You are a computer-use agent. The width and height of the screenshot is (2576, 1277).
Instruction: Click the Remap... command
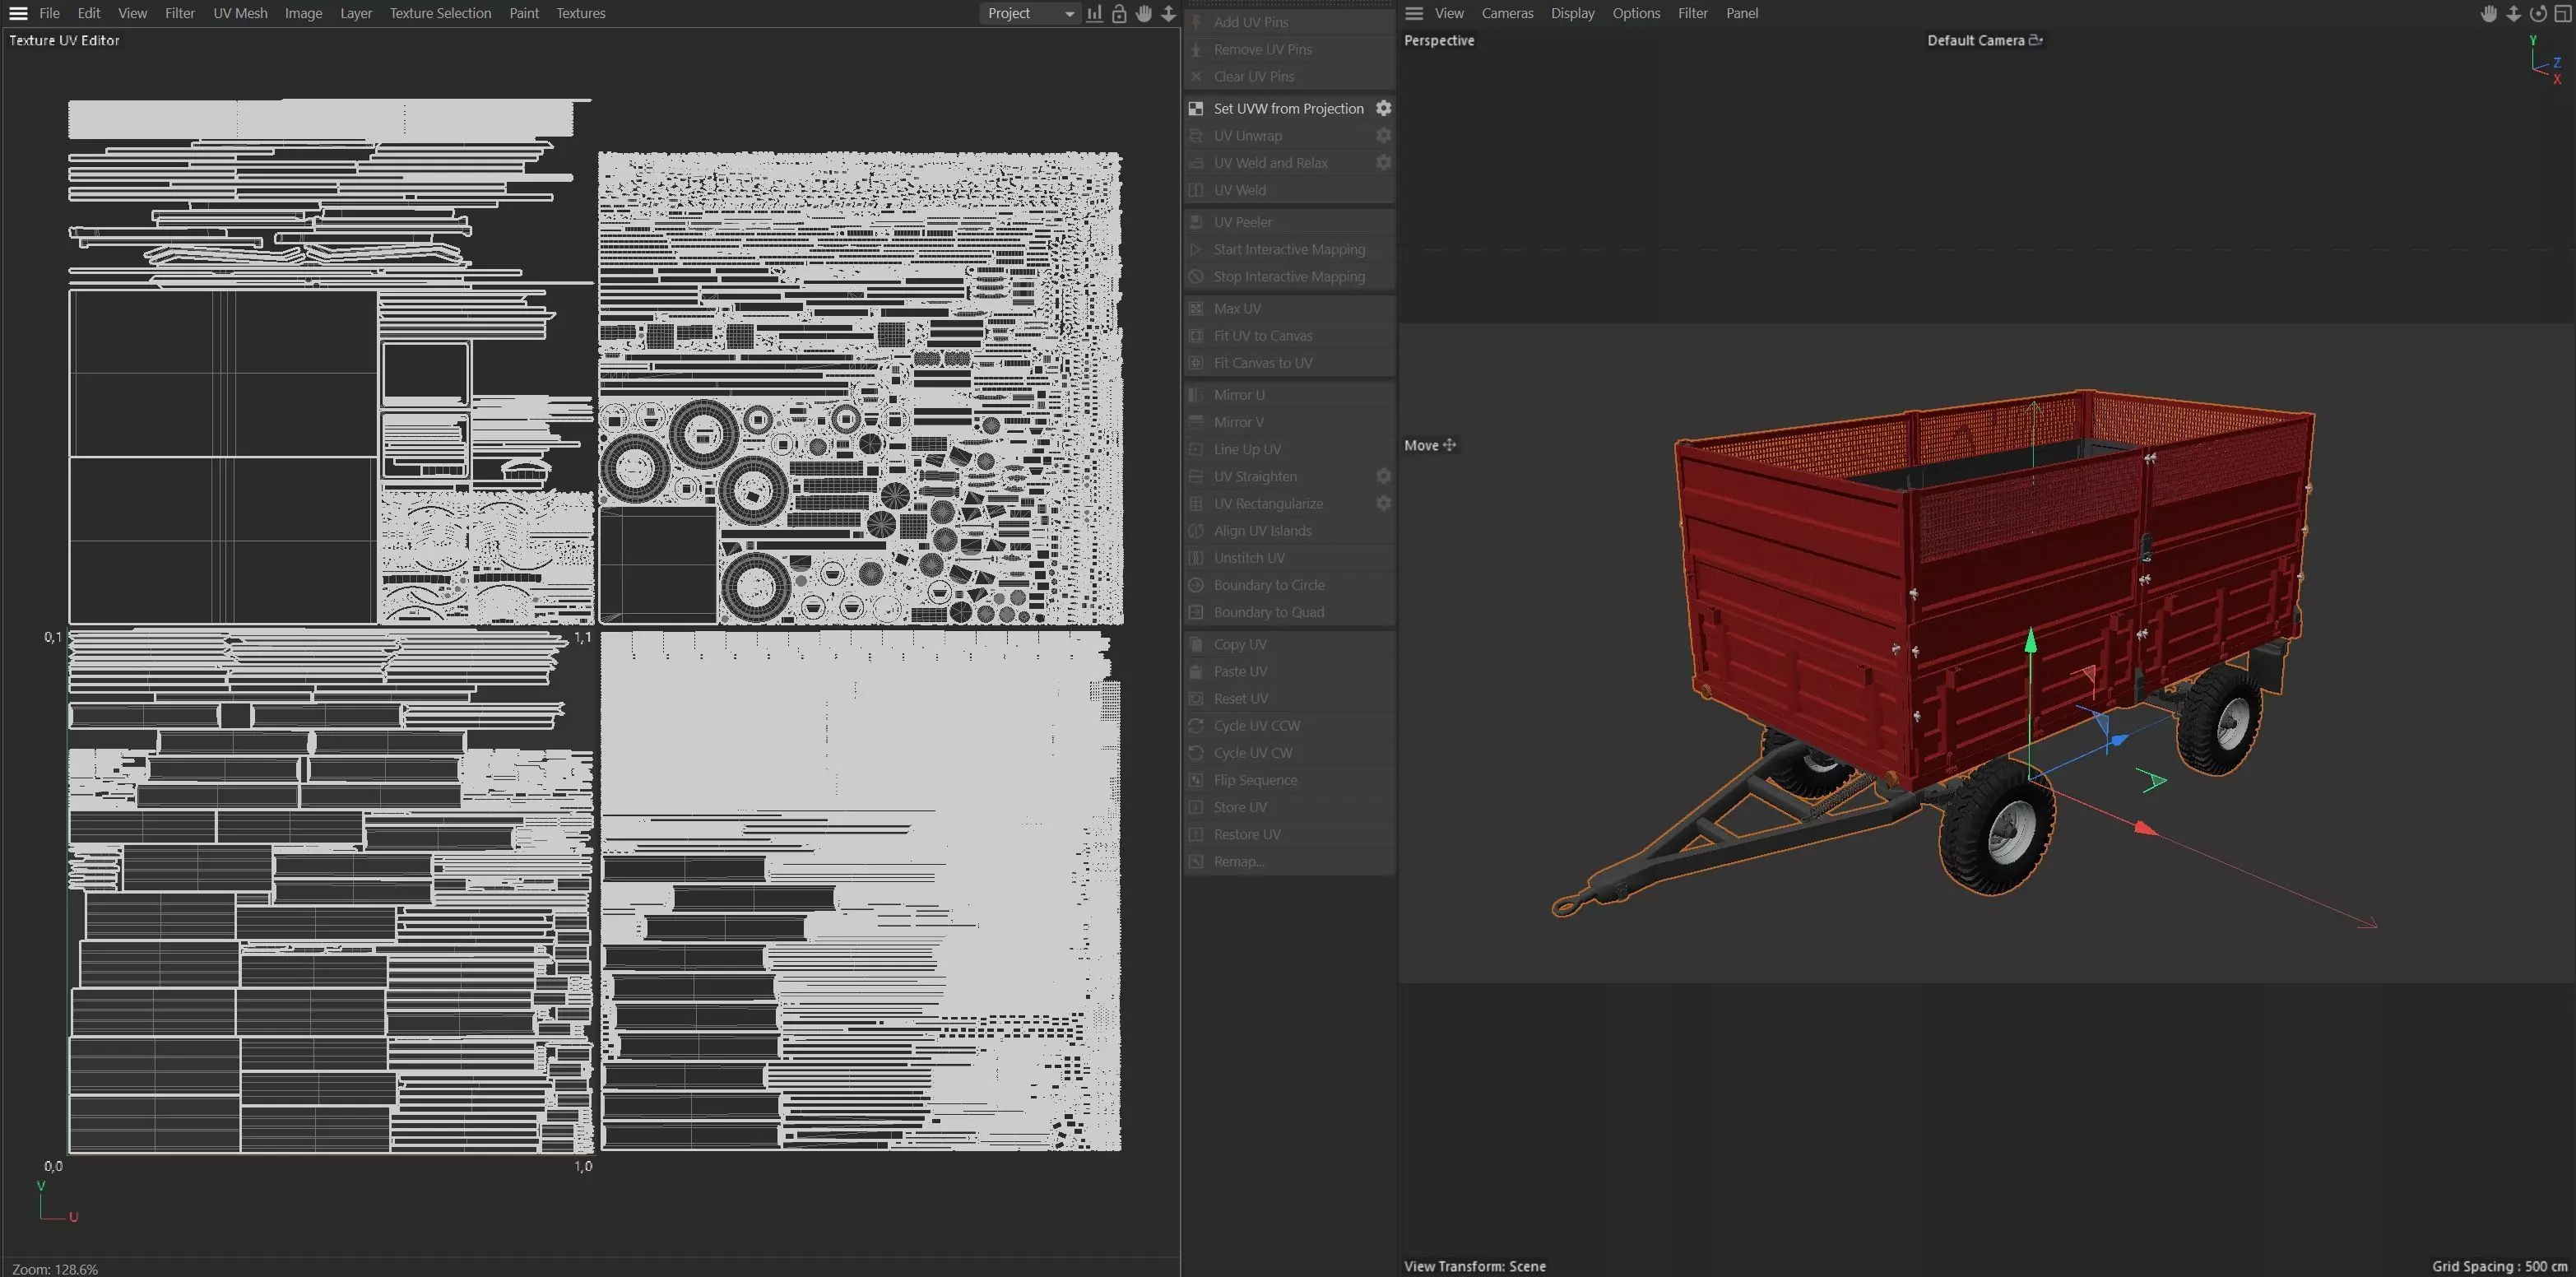coord(1290,861)
